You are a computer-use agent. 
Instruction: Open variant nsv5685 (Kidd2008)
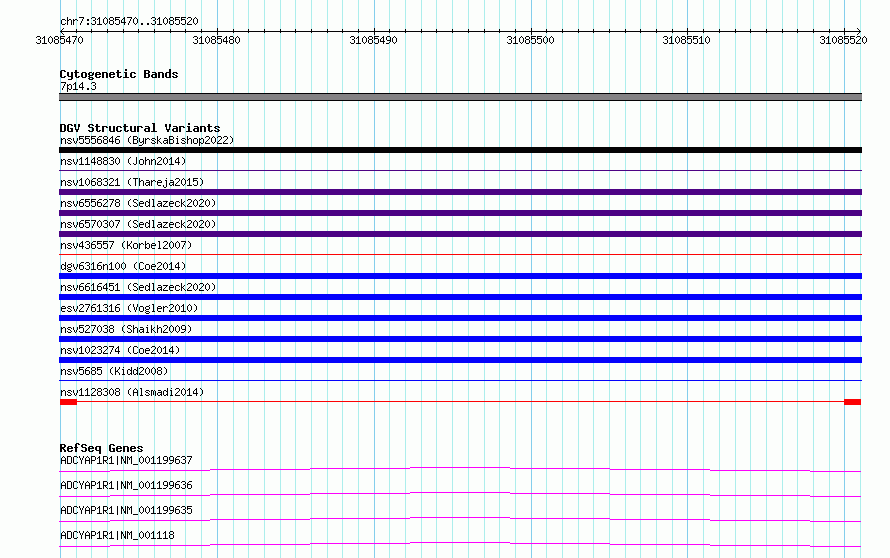[114, 371]
